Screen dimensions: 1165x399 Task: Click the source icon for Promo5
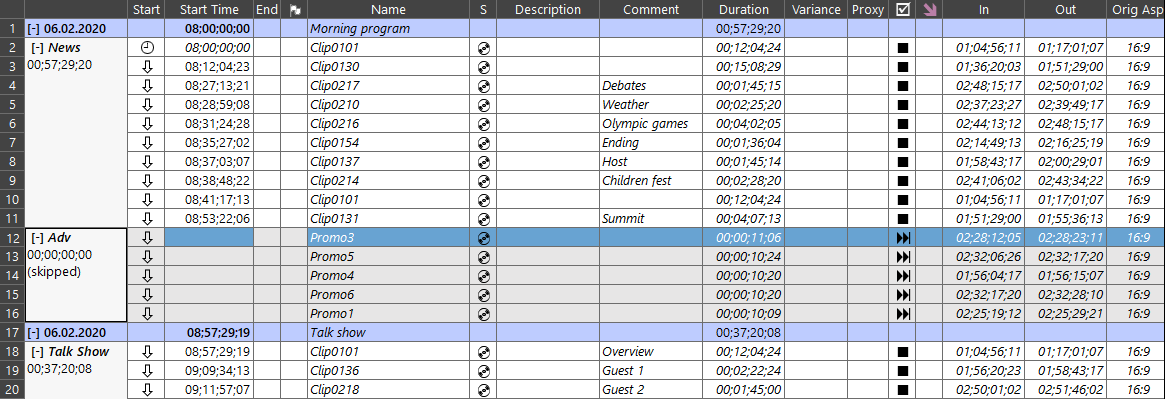point(484,256)
